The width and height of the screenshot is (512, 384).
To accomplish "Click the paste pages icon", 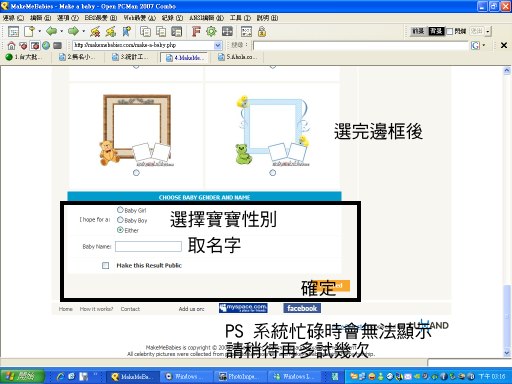I will (x=161, y=32).
